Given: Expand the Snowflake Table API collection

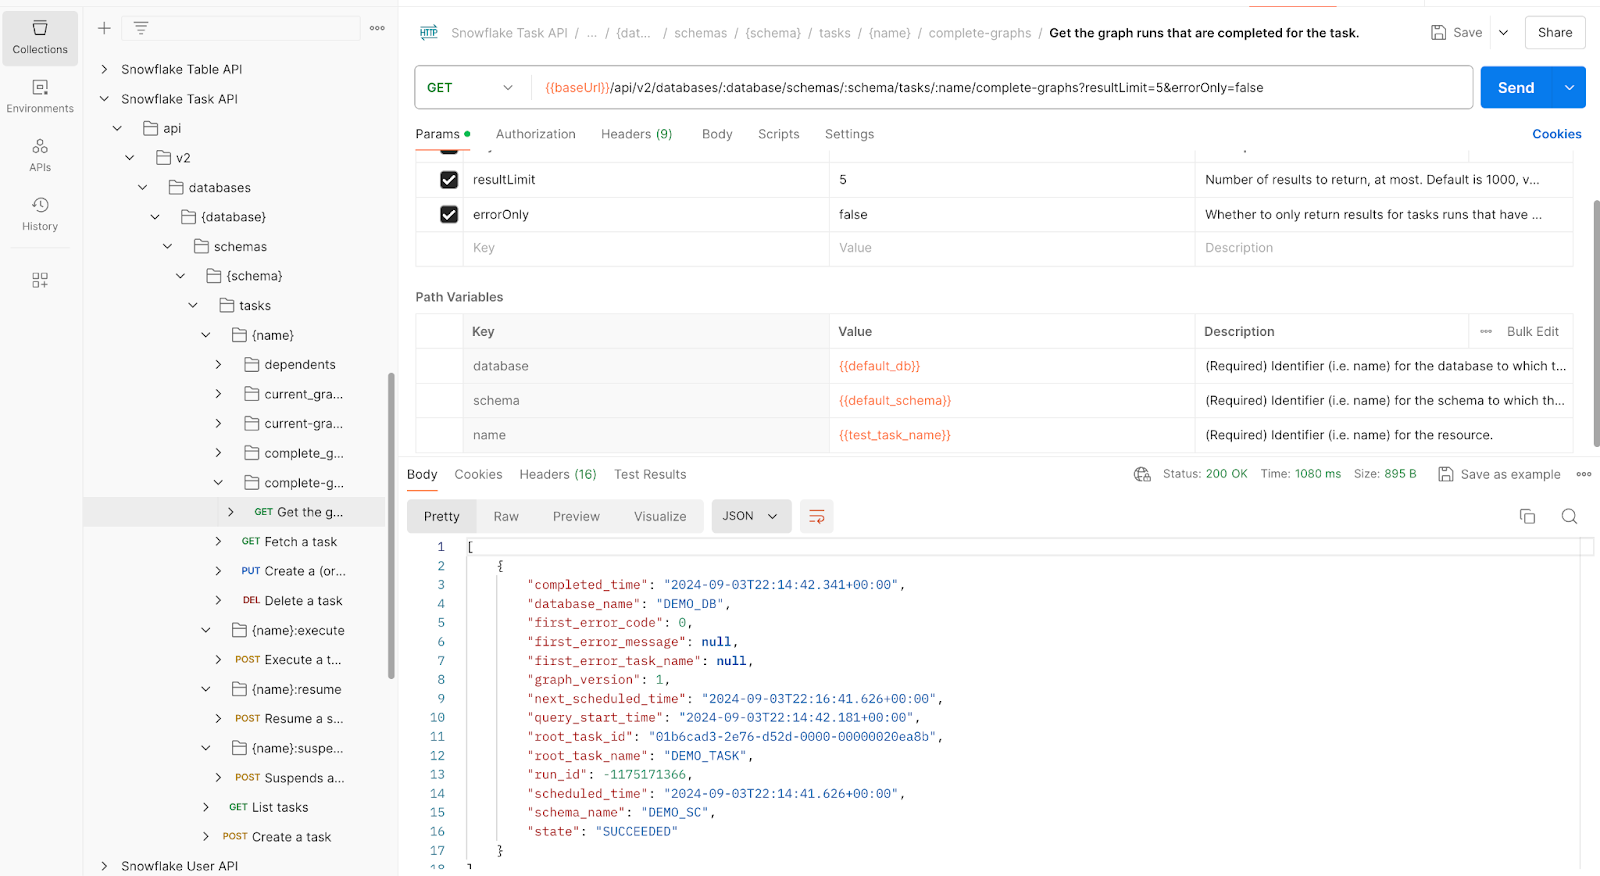Looking at the screenshot, I should tap(104, 69).
